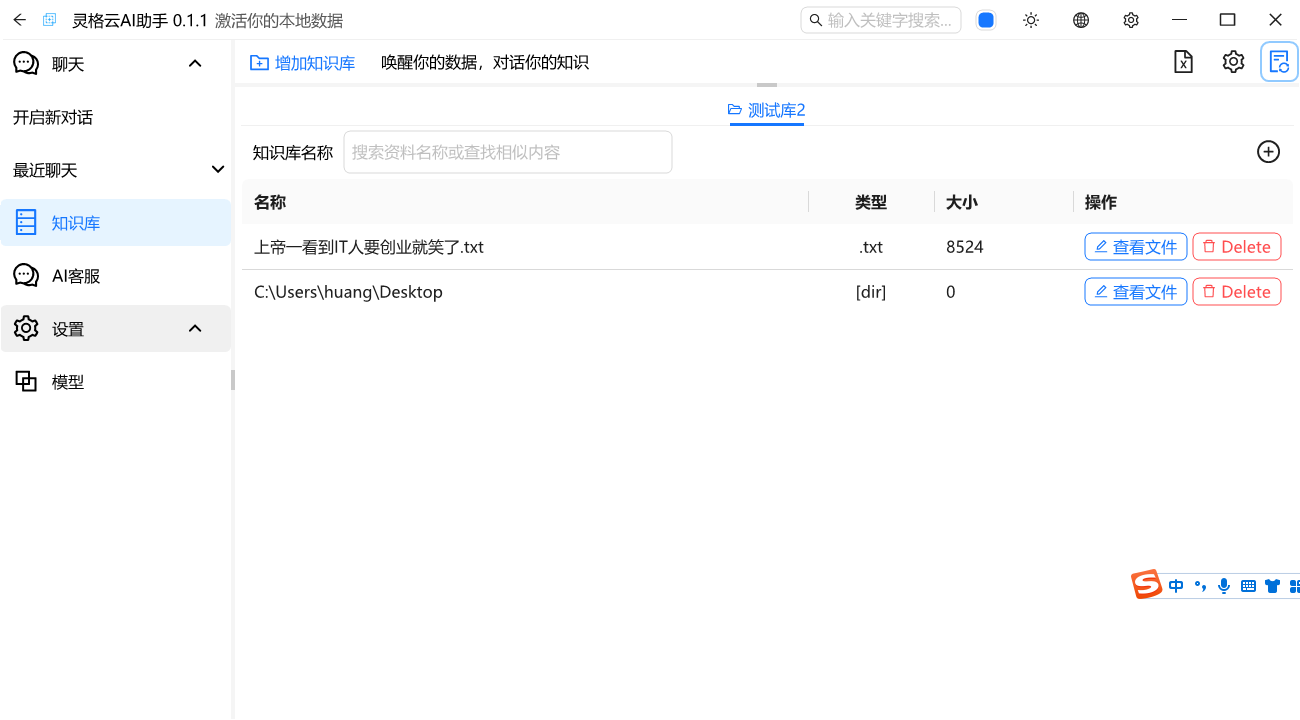Focus the keyword search box in title bar

[881, 20]
